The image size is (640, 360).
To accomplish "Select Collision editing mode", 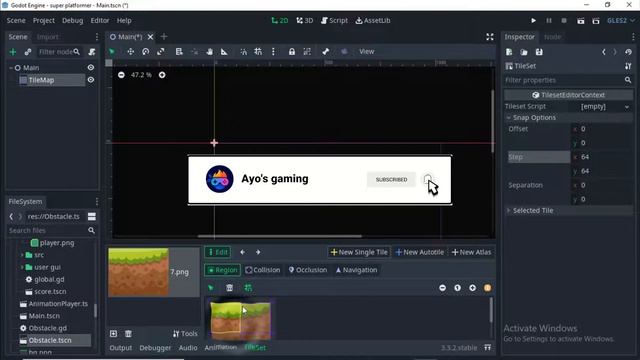I will tap(263, 270).
